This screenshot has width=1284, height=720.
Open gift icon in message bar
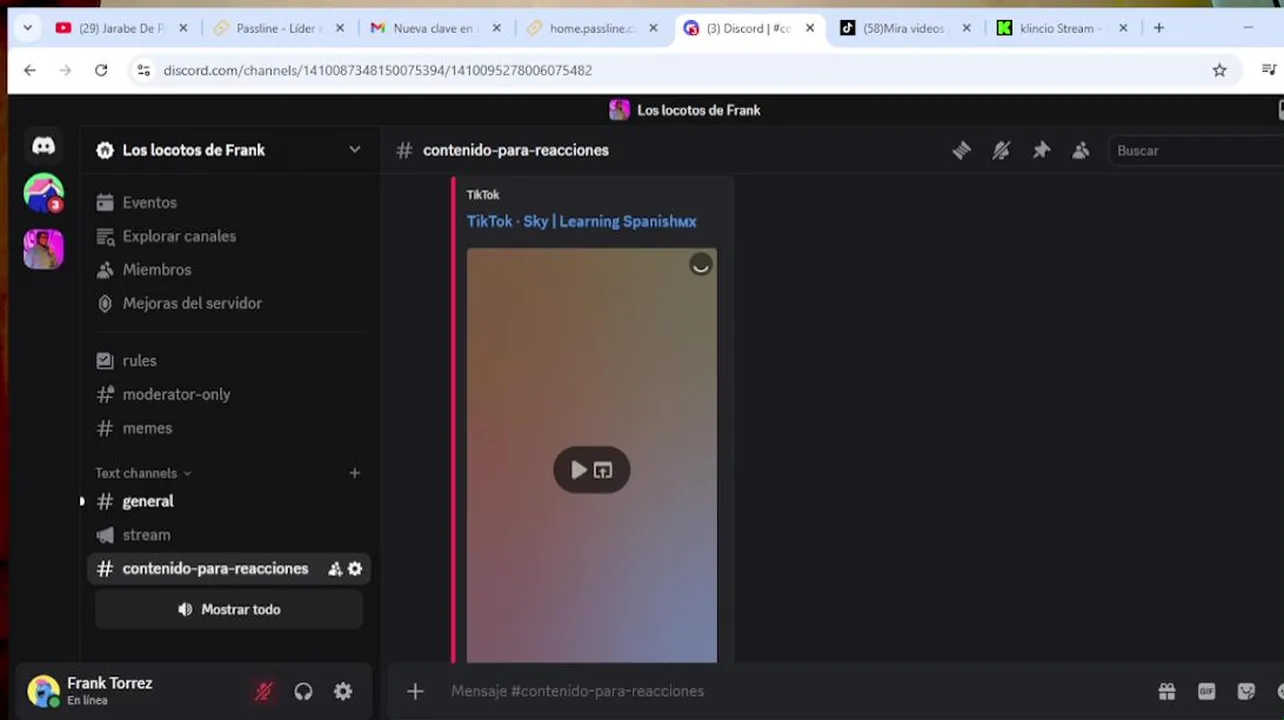click(1167, 691)
